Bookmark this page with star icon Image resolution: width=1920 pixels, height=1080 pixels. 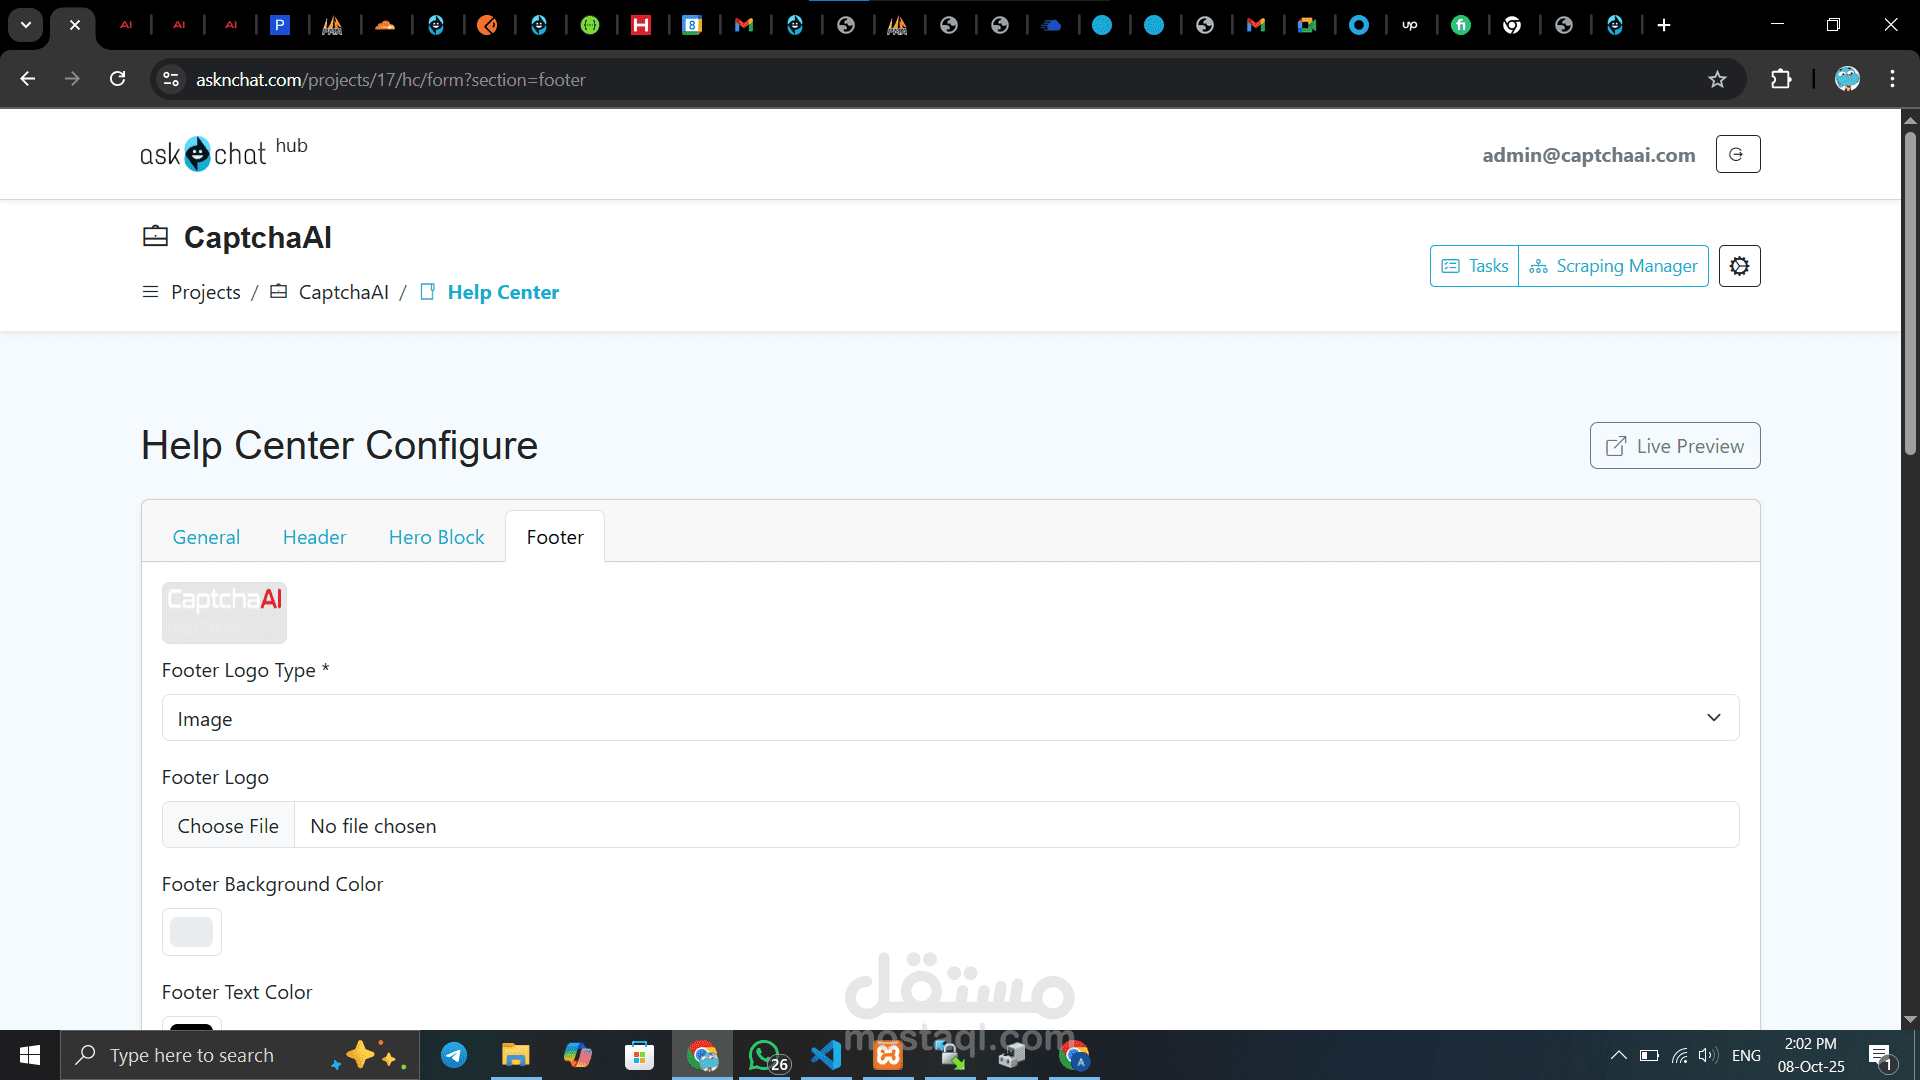tap(1717, 79)
